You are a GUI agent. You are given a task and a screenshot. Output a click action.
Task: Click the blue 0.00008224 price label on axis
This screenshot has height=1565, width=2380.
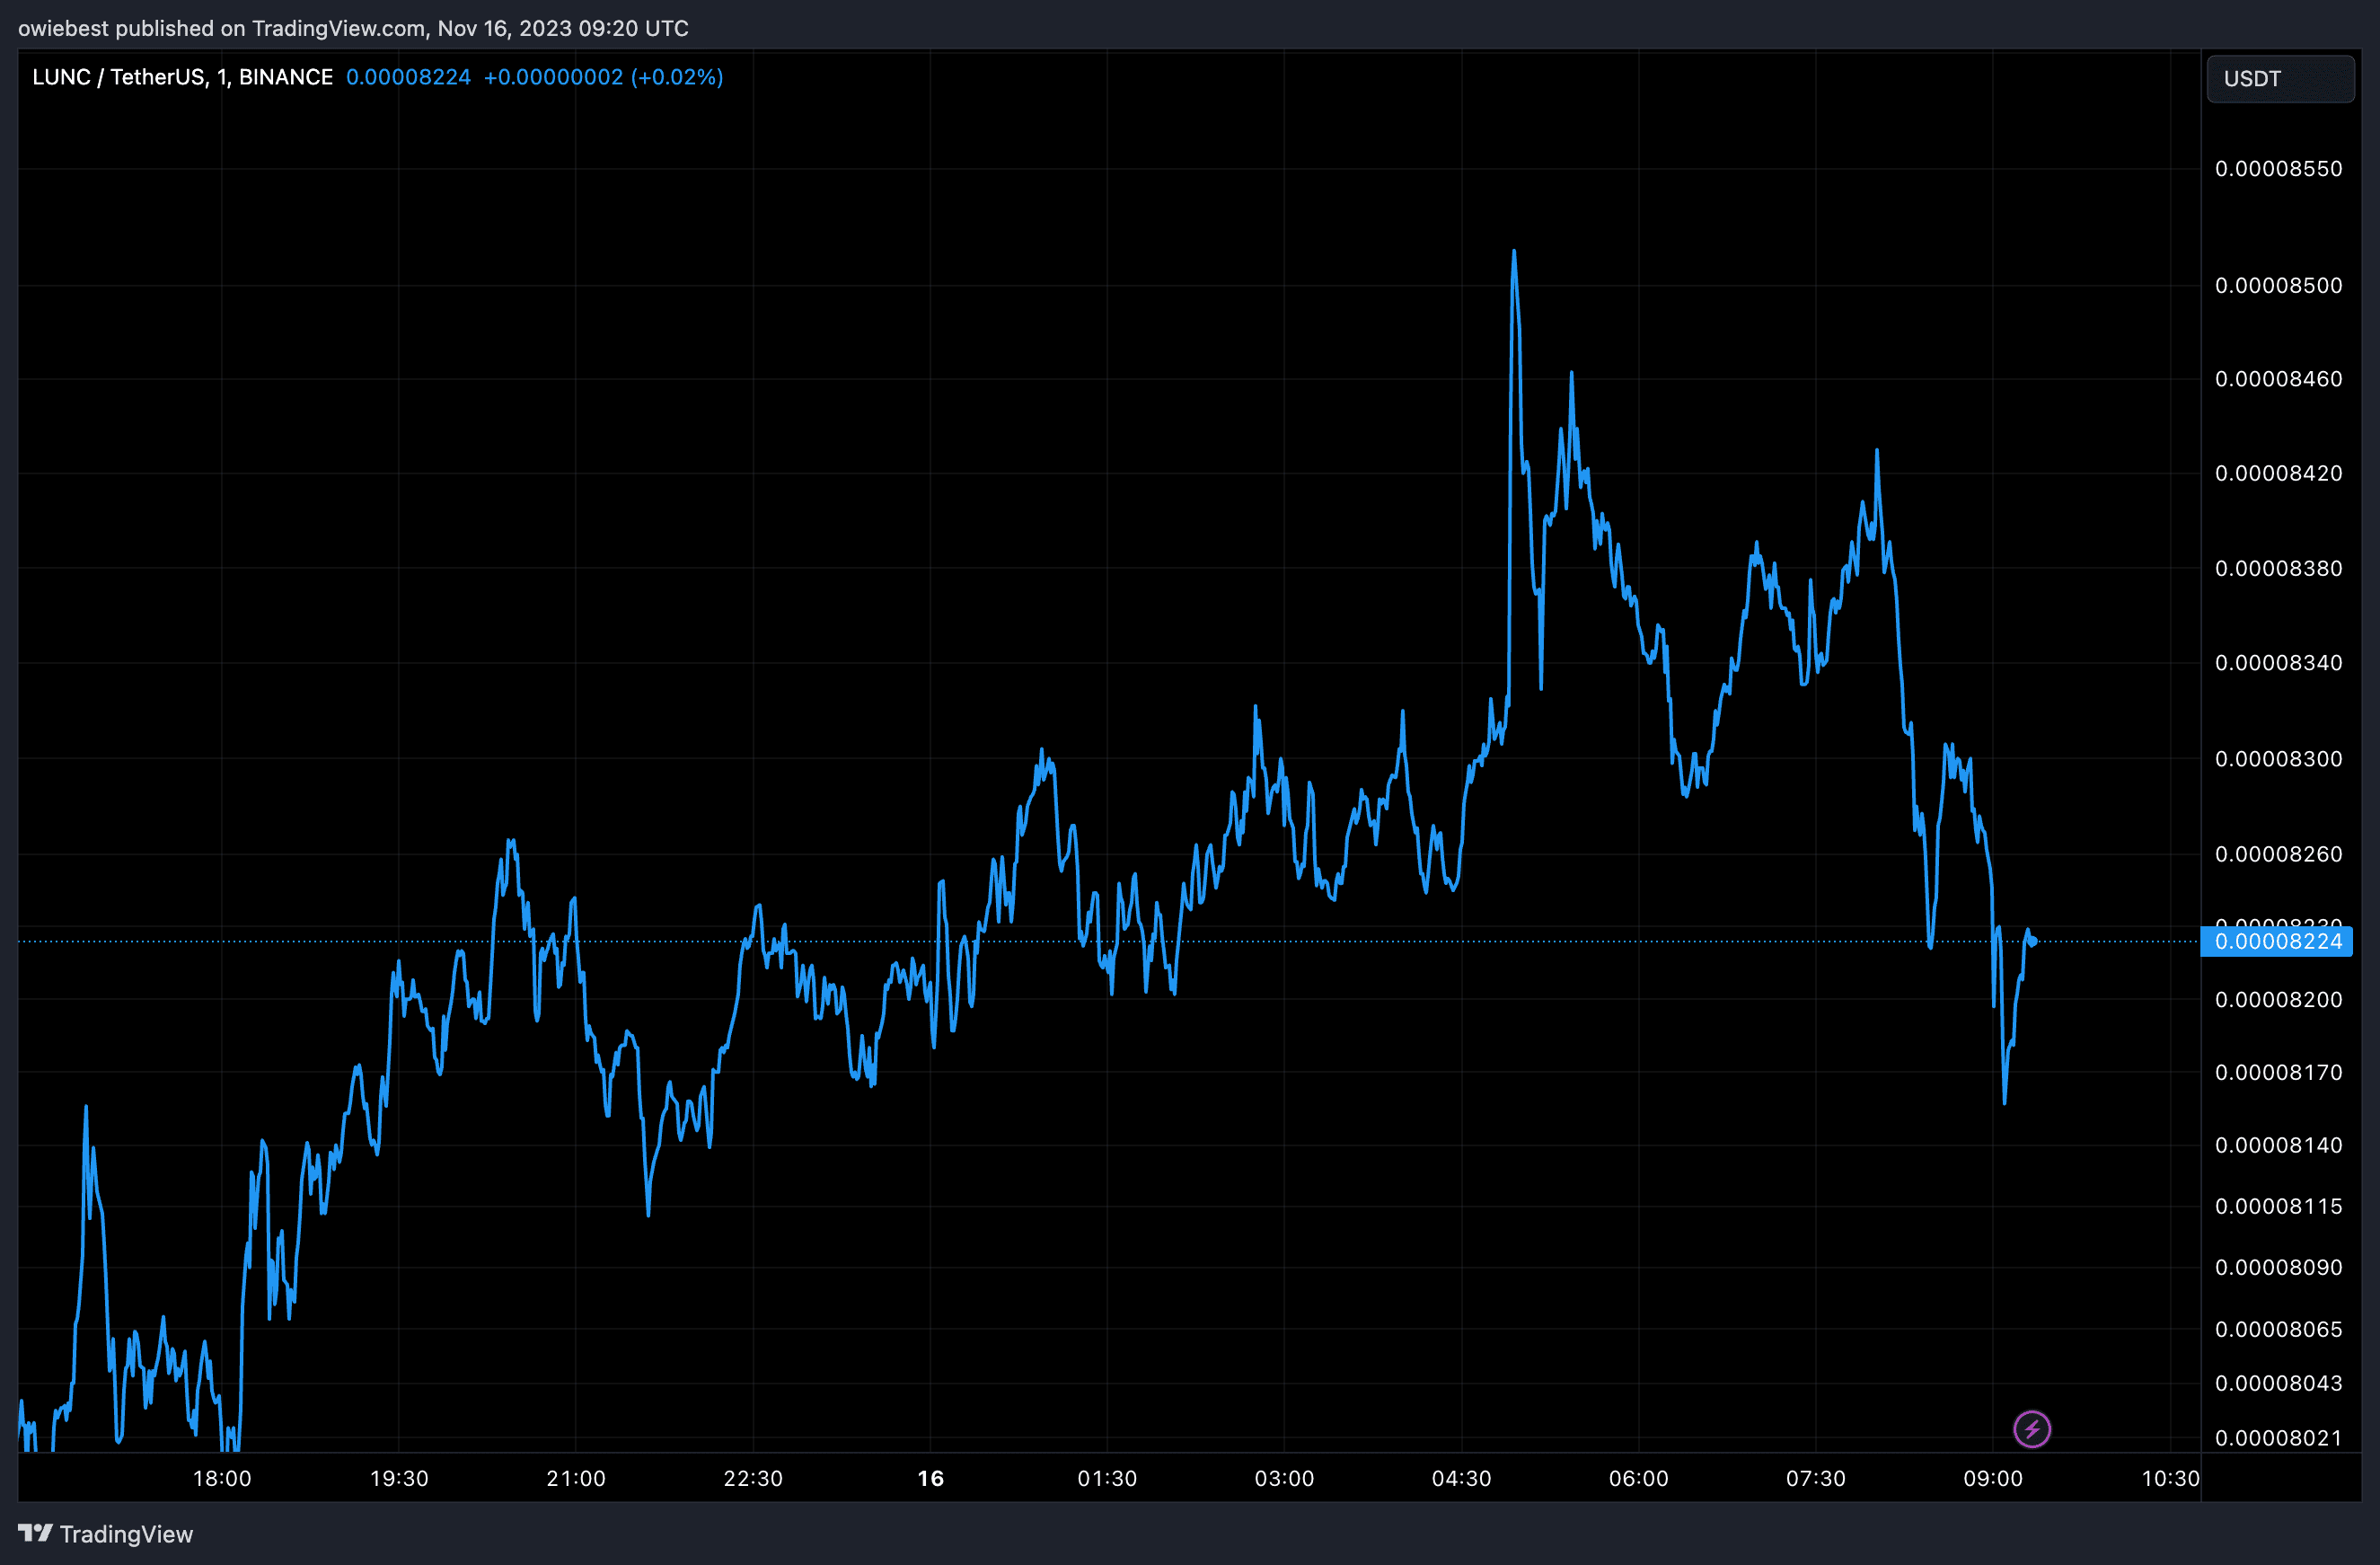[x=2277, y=941]
